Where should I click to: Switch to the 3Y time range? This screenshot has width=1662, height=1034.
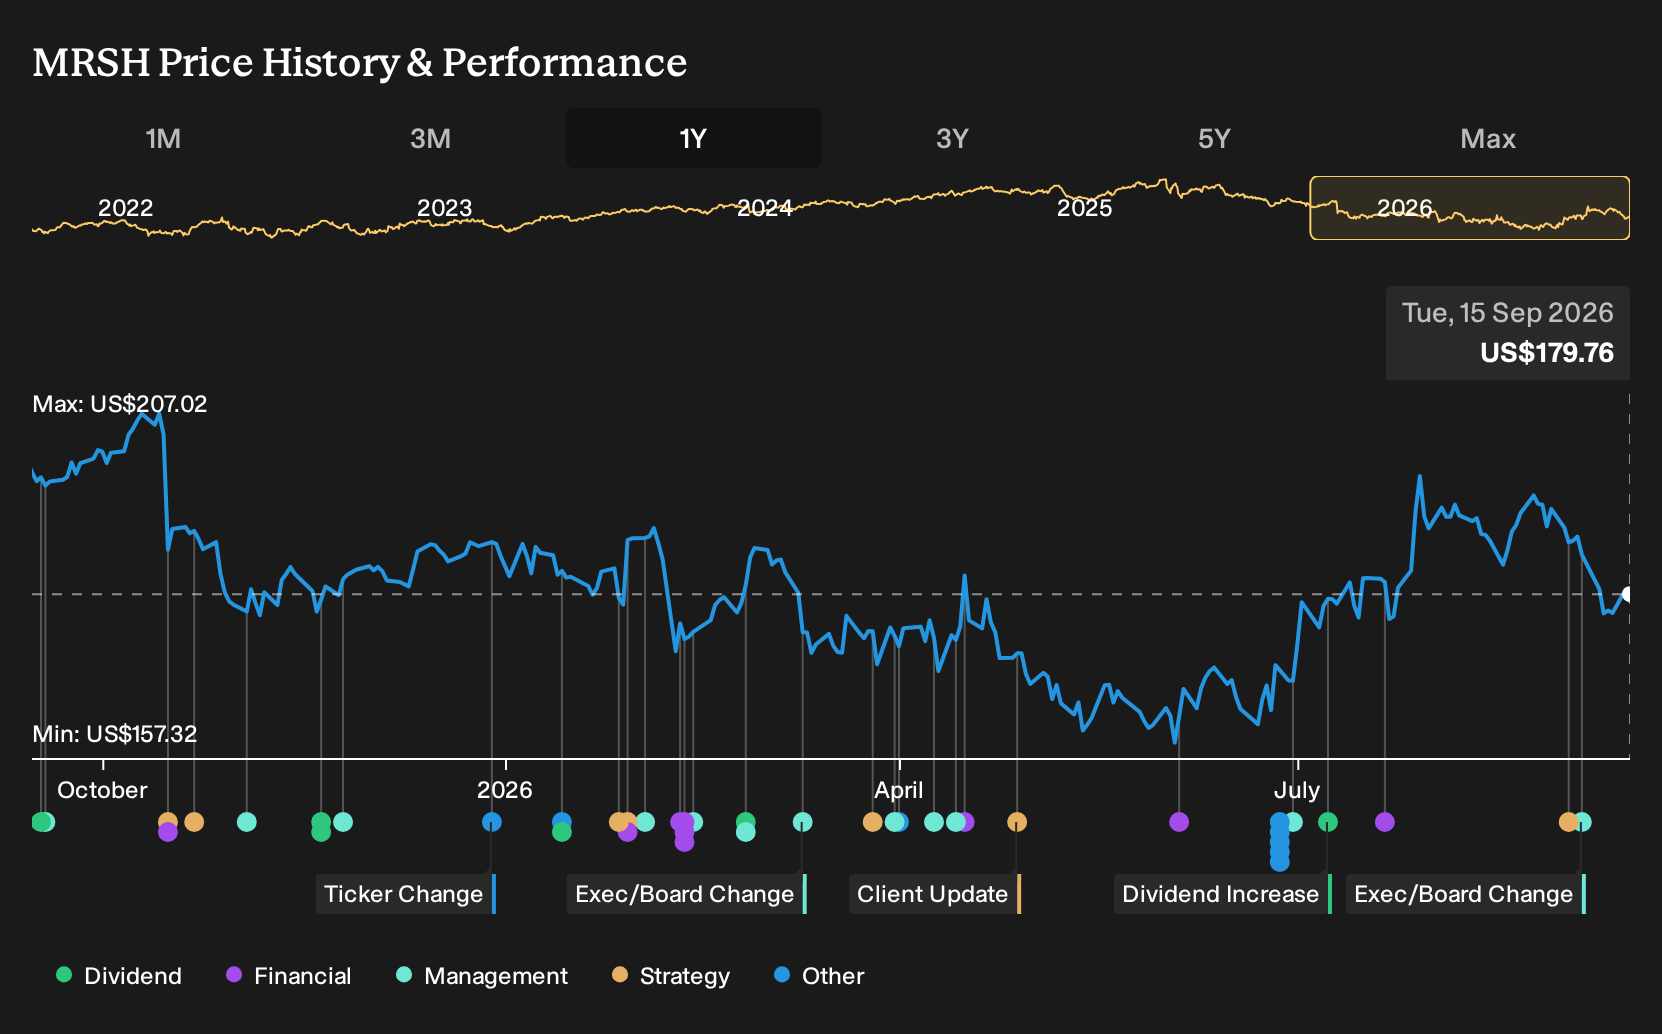[952, 138]
